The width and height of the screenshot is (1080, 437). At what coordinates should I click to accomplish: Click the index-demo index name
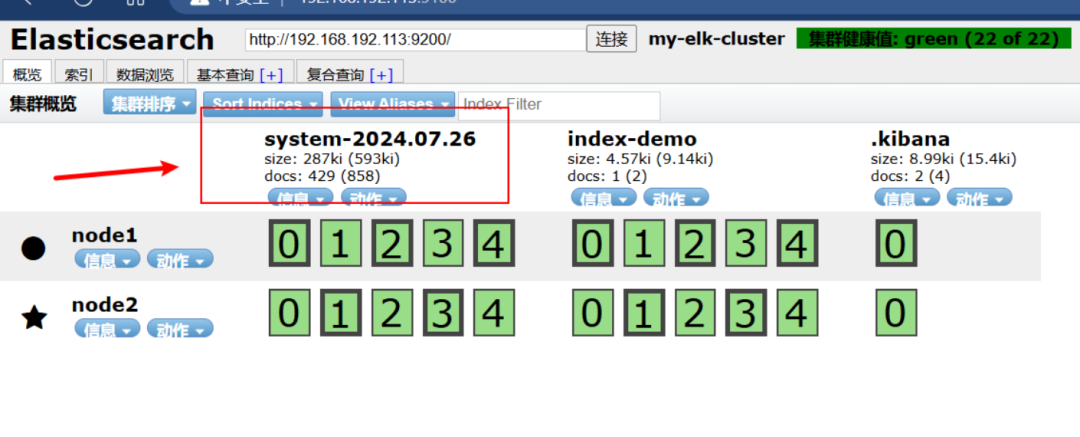click(632, 139)
